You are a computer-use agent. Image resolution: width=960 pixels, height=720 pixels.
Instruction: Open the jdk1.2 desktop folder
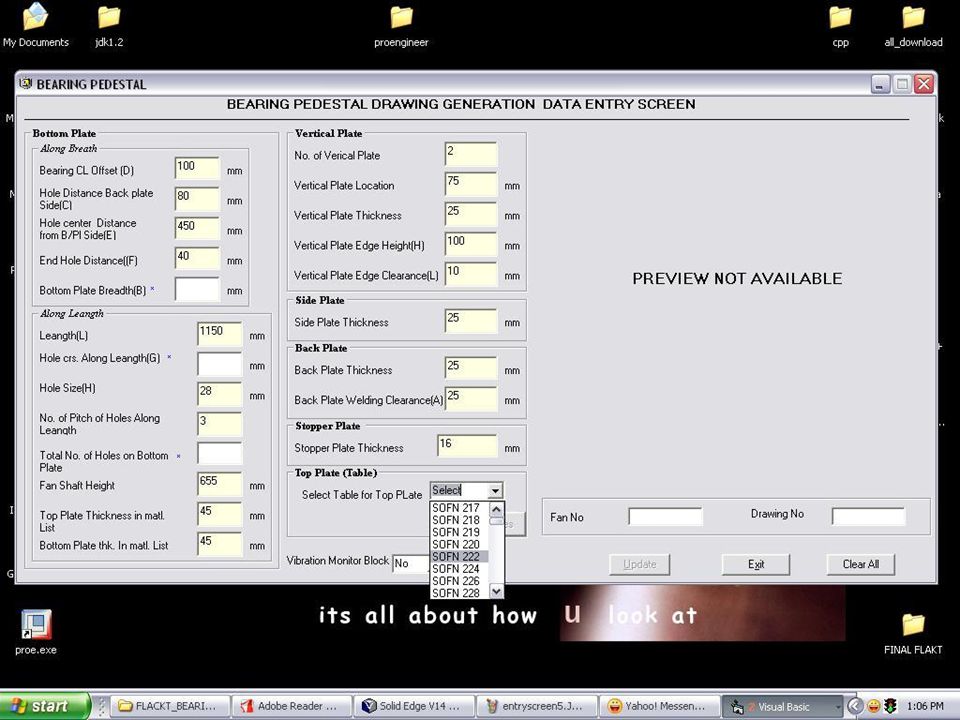click(109, 24)
